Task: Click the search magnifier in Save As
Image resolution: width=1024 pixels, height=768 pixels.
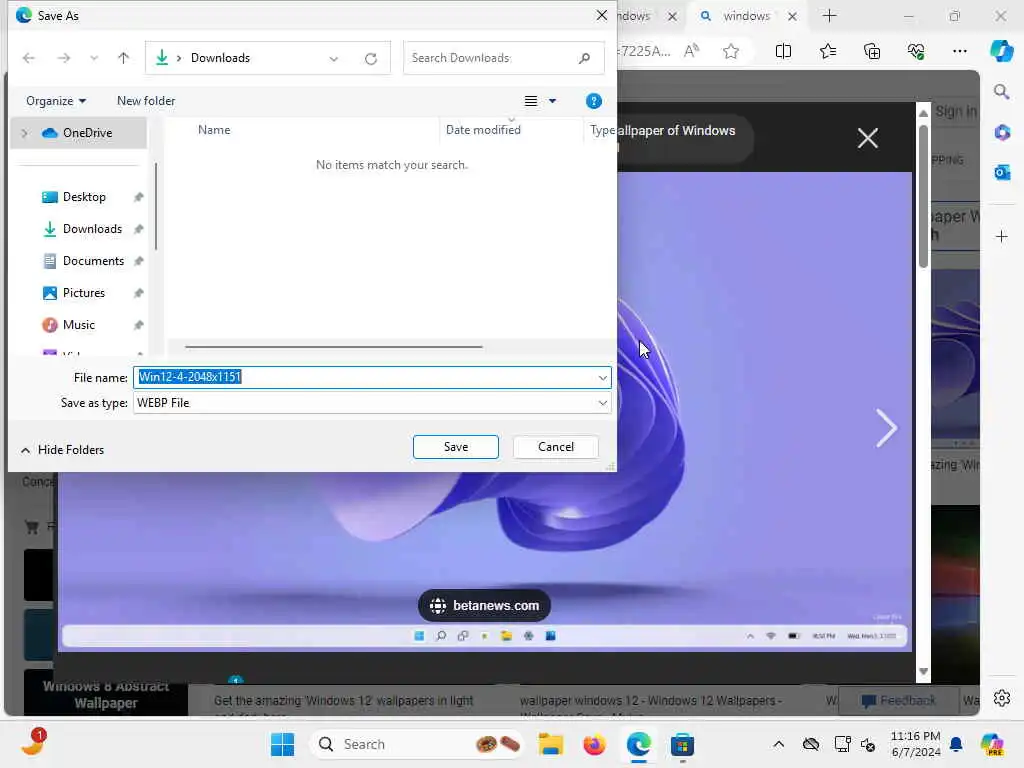Action: [x=584, y=58]
